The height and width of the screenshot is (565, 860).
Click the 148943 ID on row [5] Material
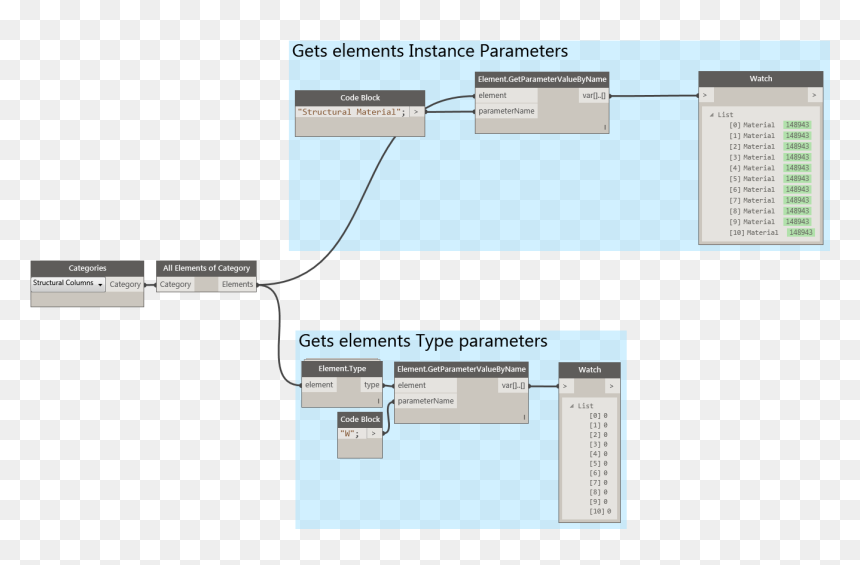tap(797, 179)
